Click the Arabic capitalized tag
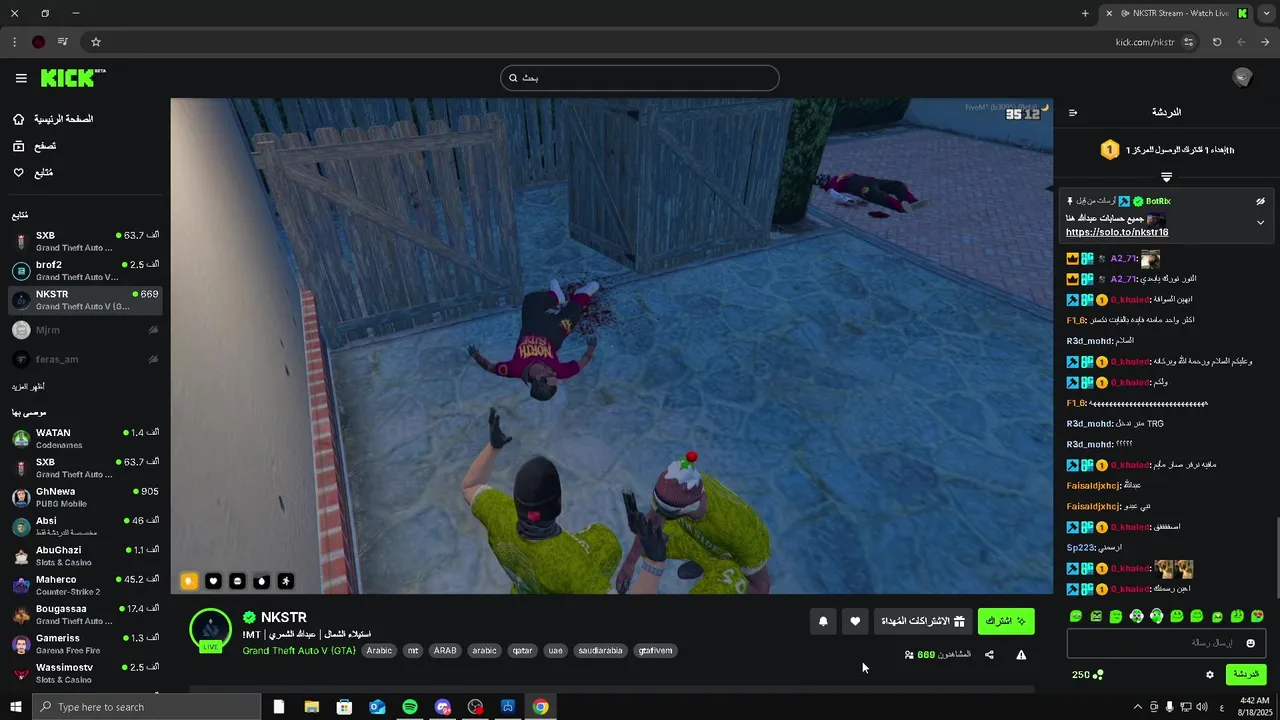Screen dimensions: 1280x720 point(379,651)
